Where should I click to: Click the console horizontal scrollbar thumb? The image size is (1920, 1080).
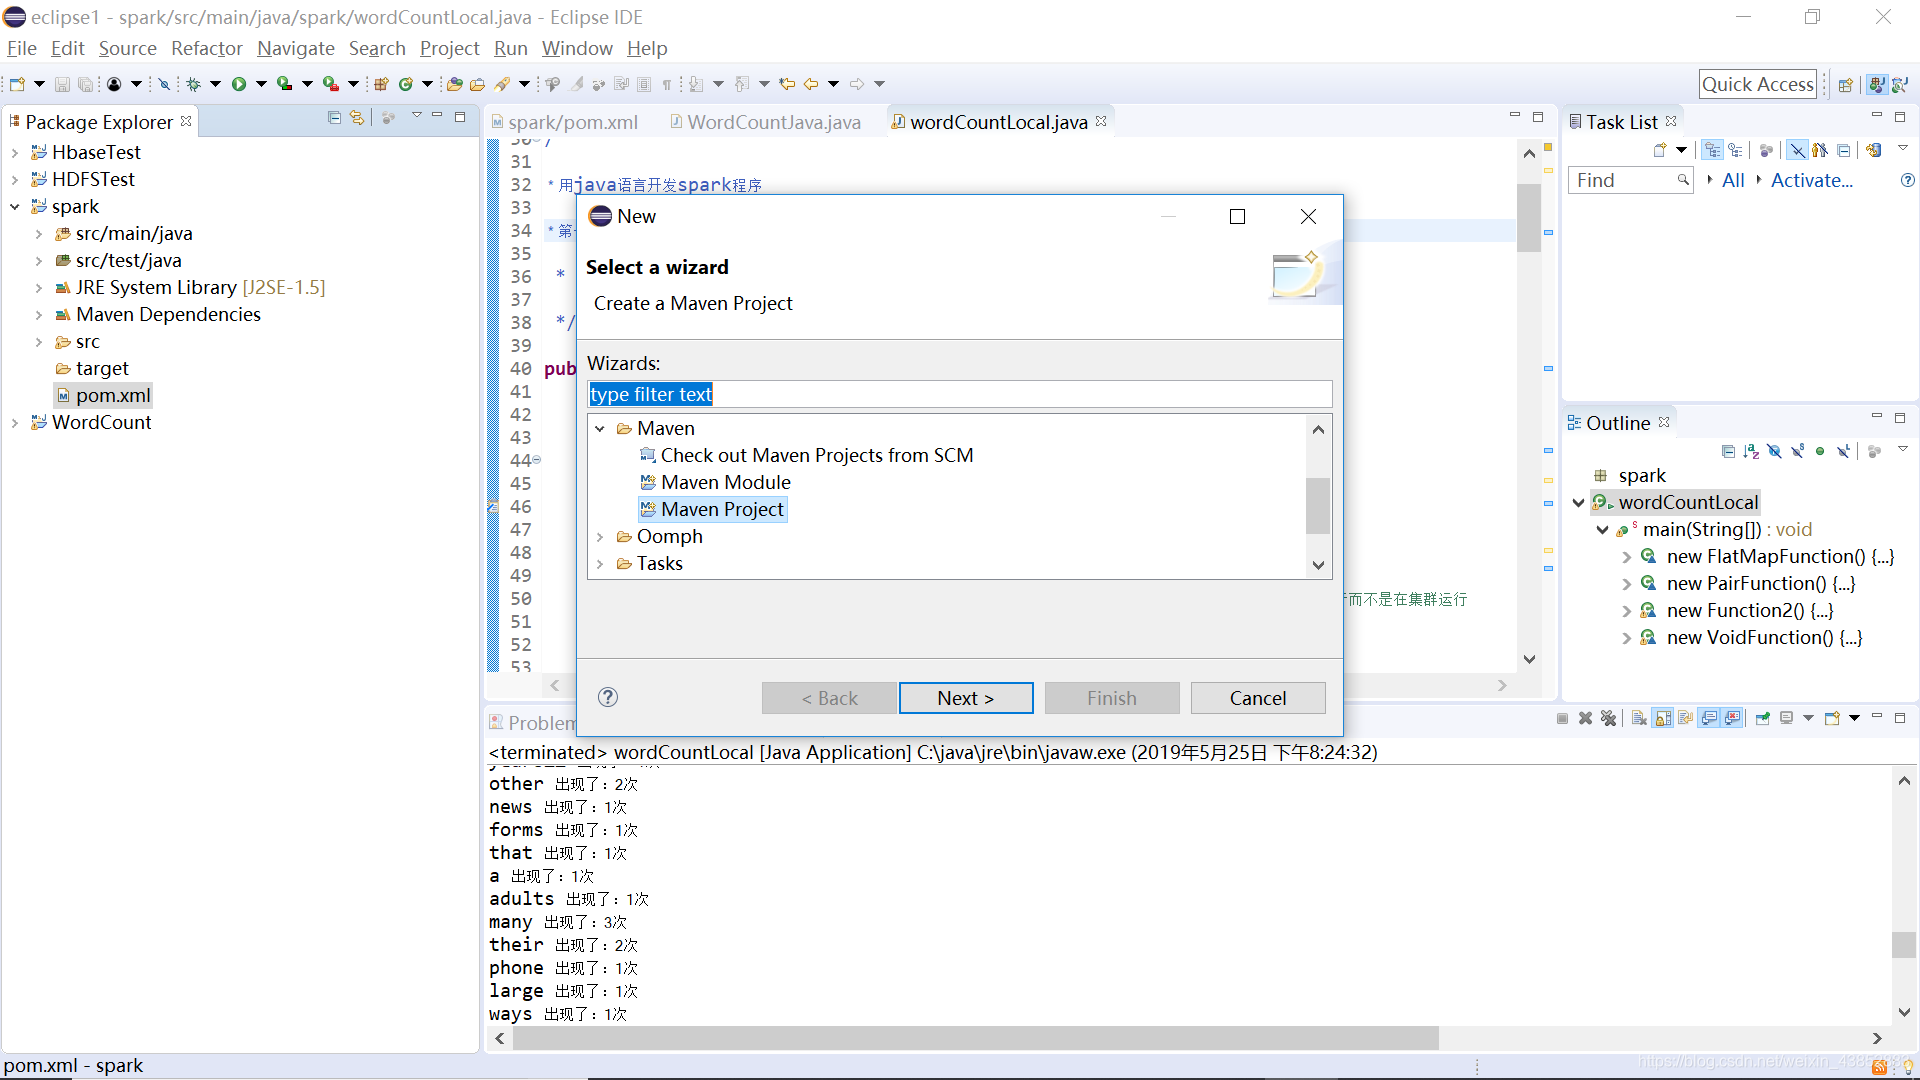point(975,1038)
